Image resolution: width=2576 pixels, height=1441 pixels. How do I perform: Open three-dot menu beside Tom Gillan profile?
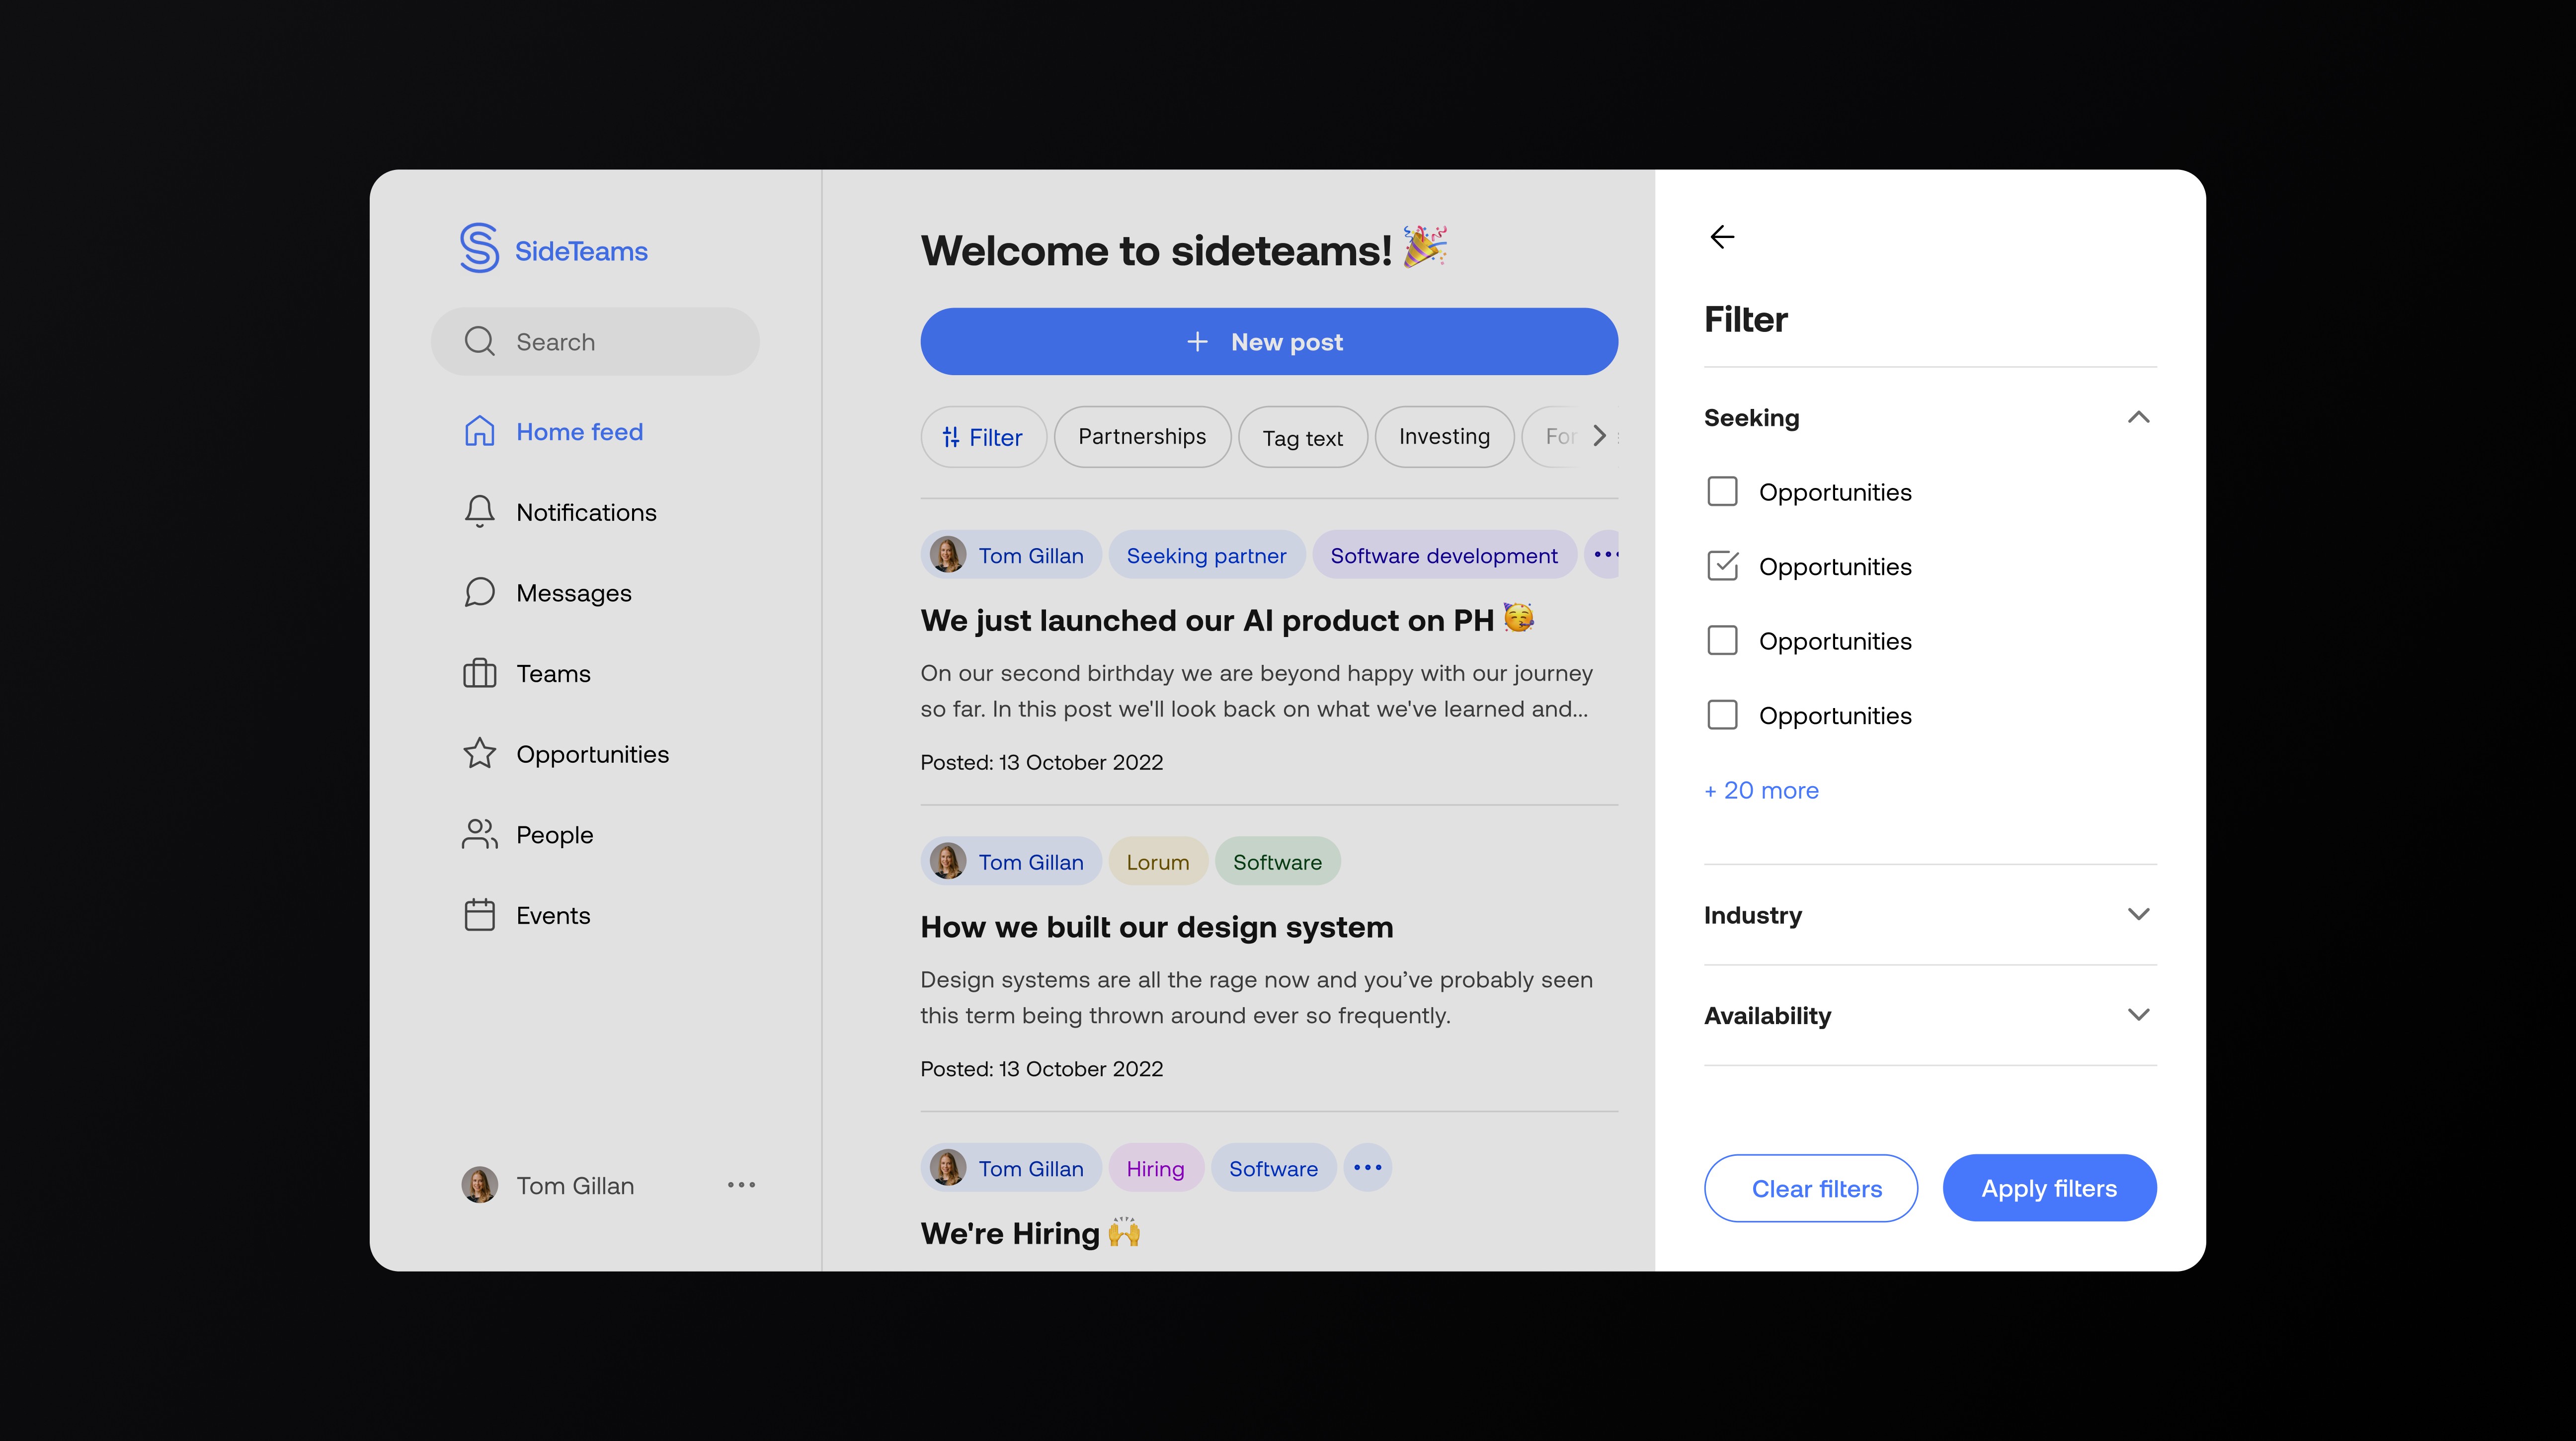[741, 1185]
